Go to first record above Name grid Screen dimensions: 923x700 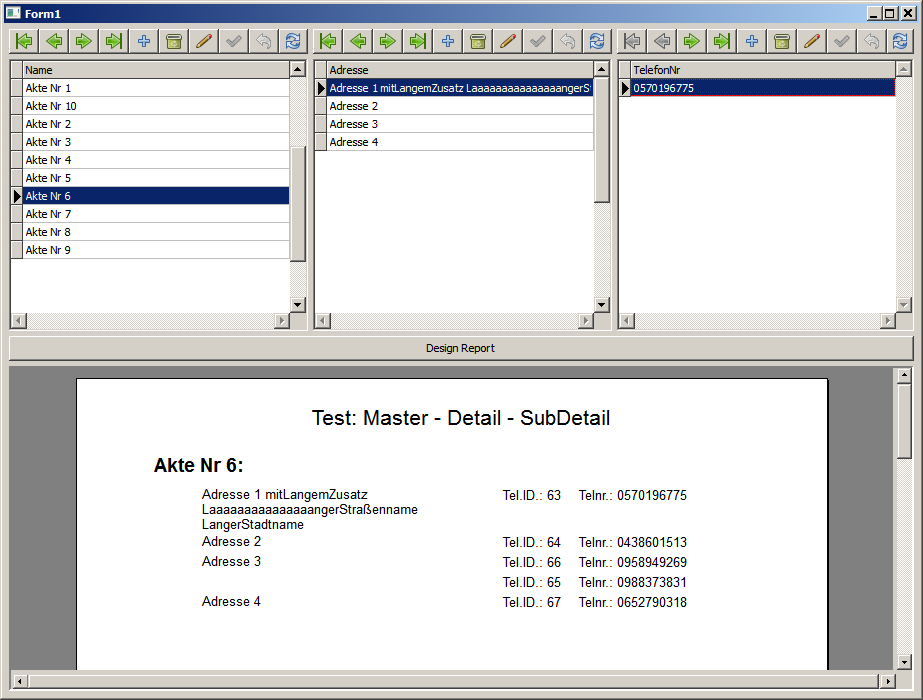[24, 41]
